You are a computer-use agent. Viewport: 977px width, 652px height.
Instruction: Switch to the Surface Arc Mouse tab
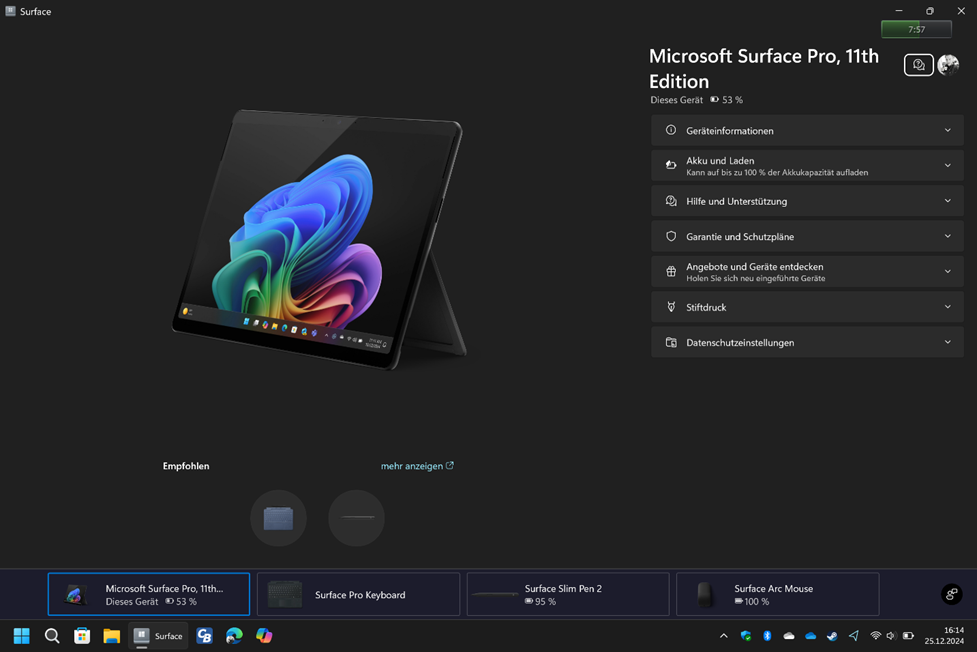point(778,594)
